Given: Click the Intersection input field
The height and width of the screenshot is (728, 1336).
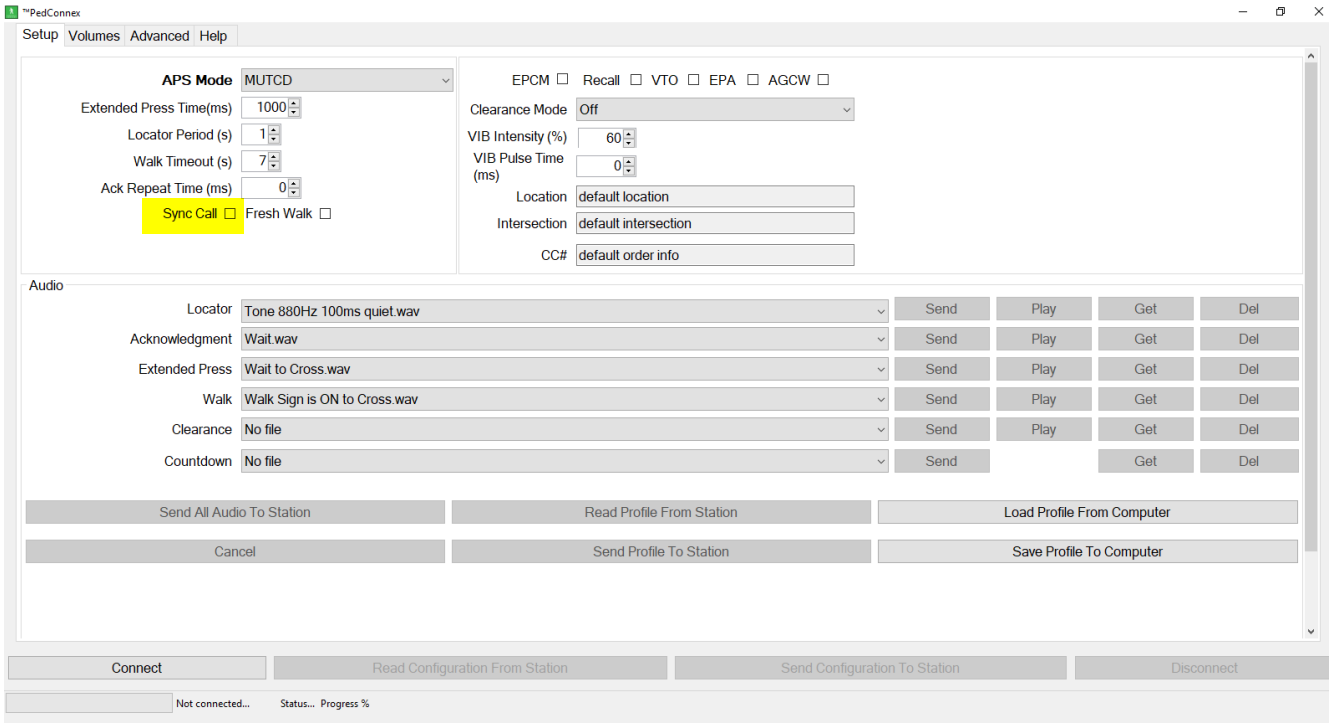Looking at the screenshot, I should (715, 224).
